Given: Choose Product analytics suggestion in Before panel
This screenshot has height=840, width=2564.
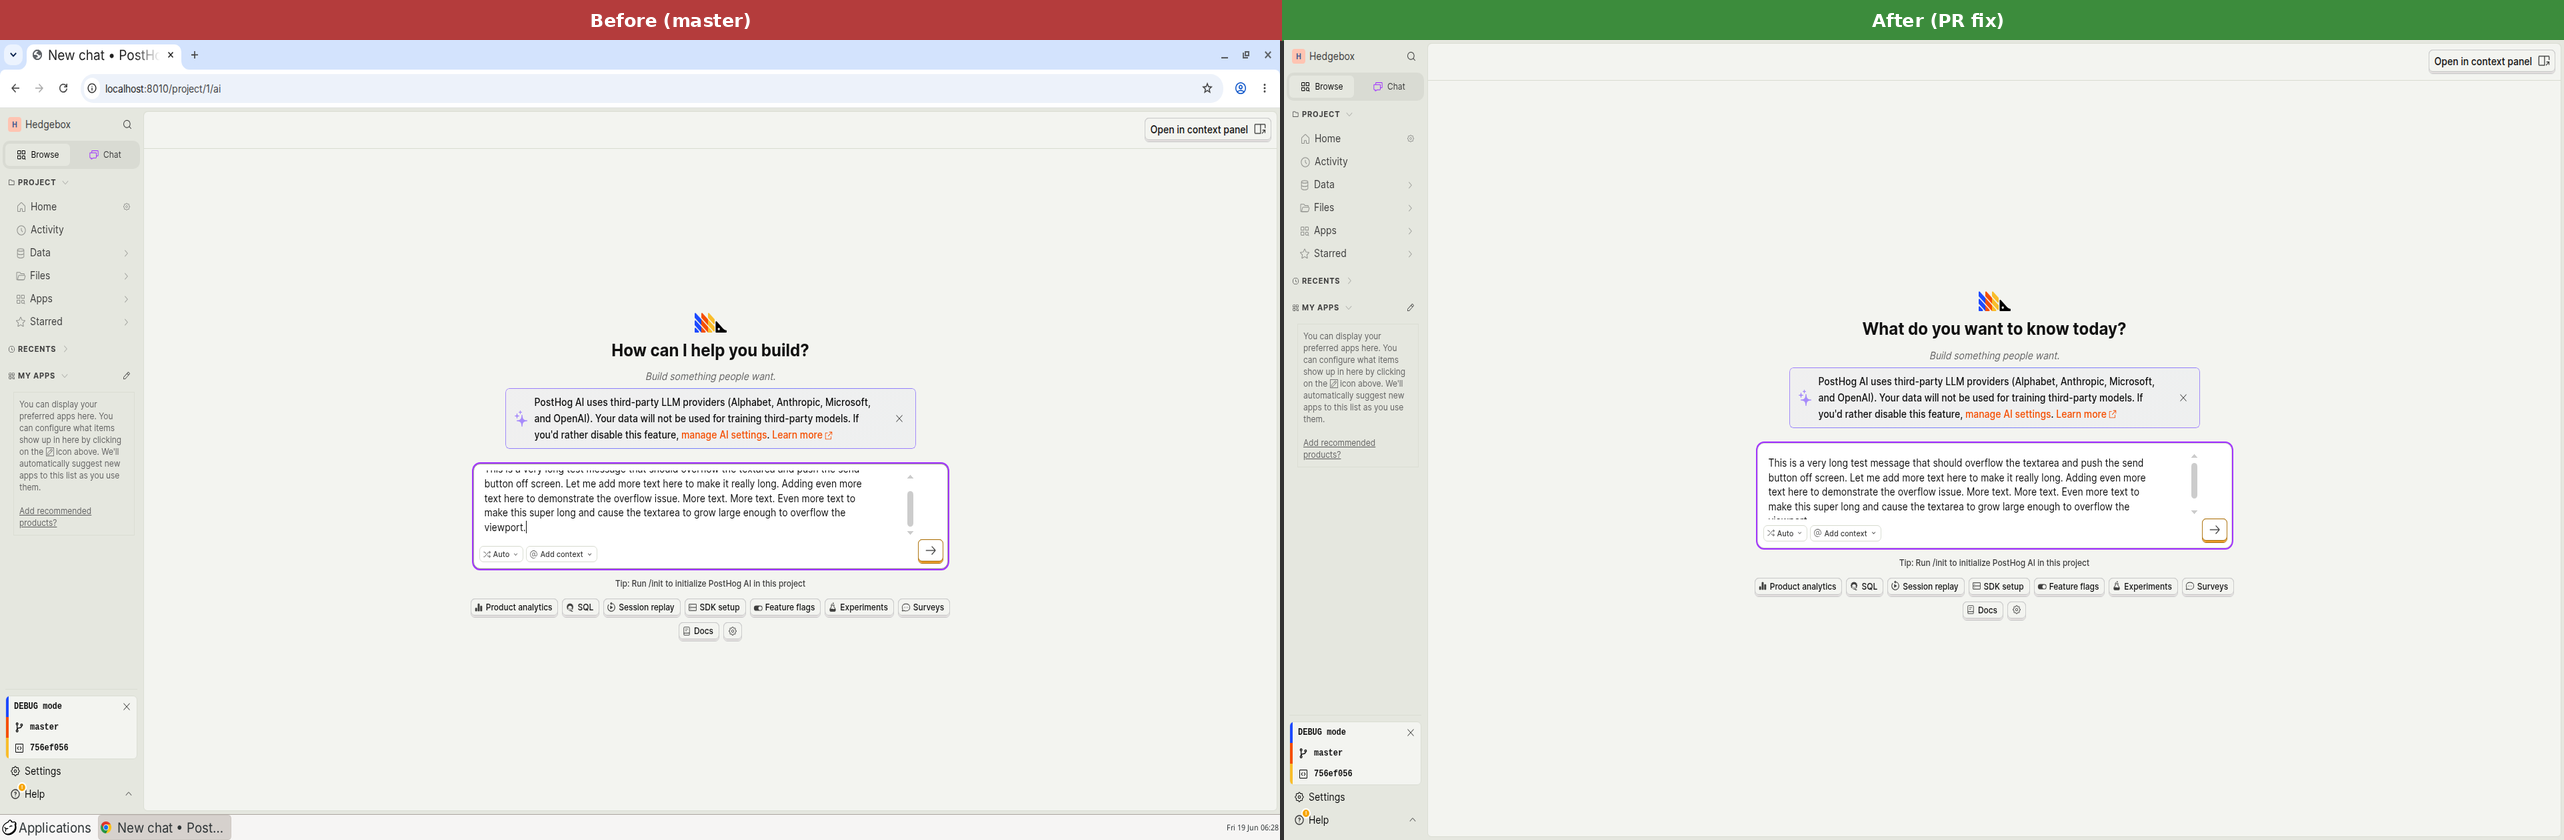Looking at the screenshot, I should click(514, 608).
